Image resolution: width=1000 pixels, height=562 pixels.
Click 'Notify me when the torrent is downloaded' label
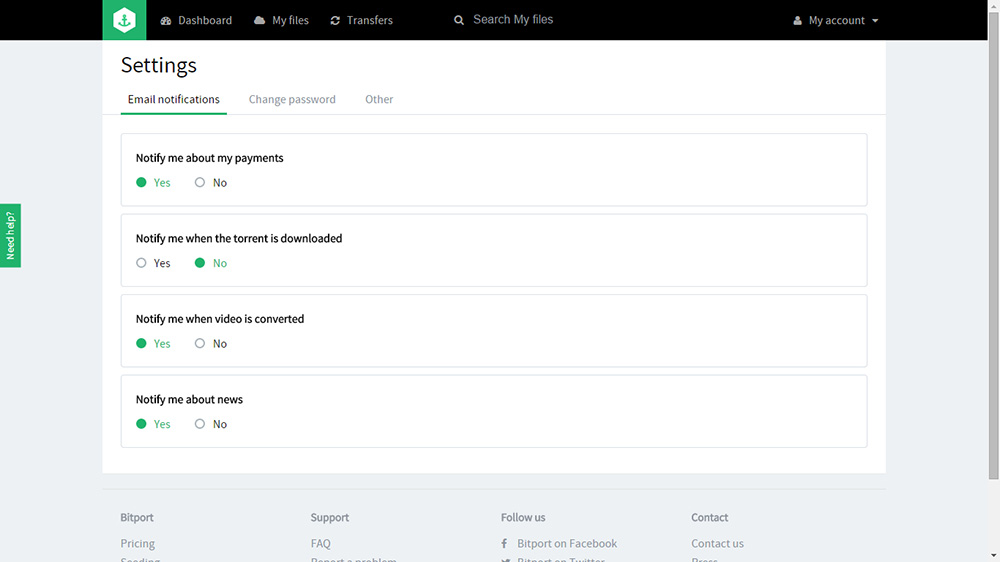[x=239, y=239]
